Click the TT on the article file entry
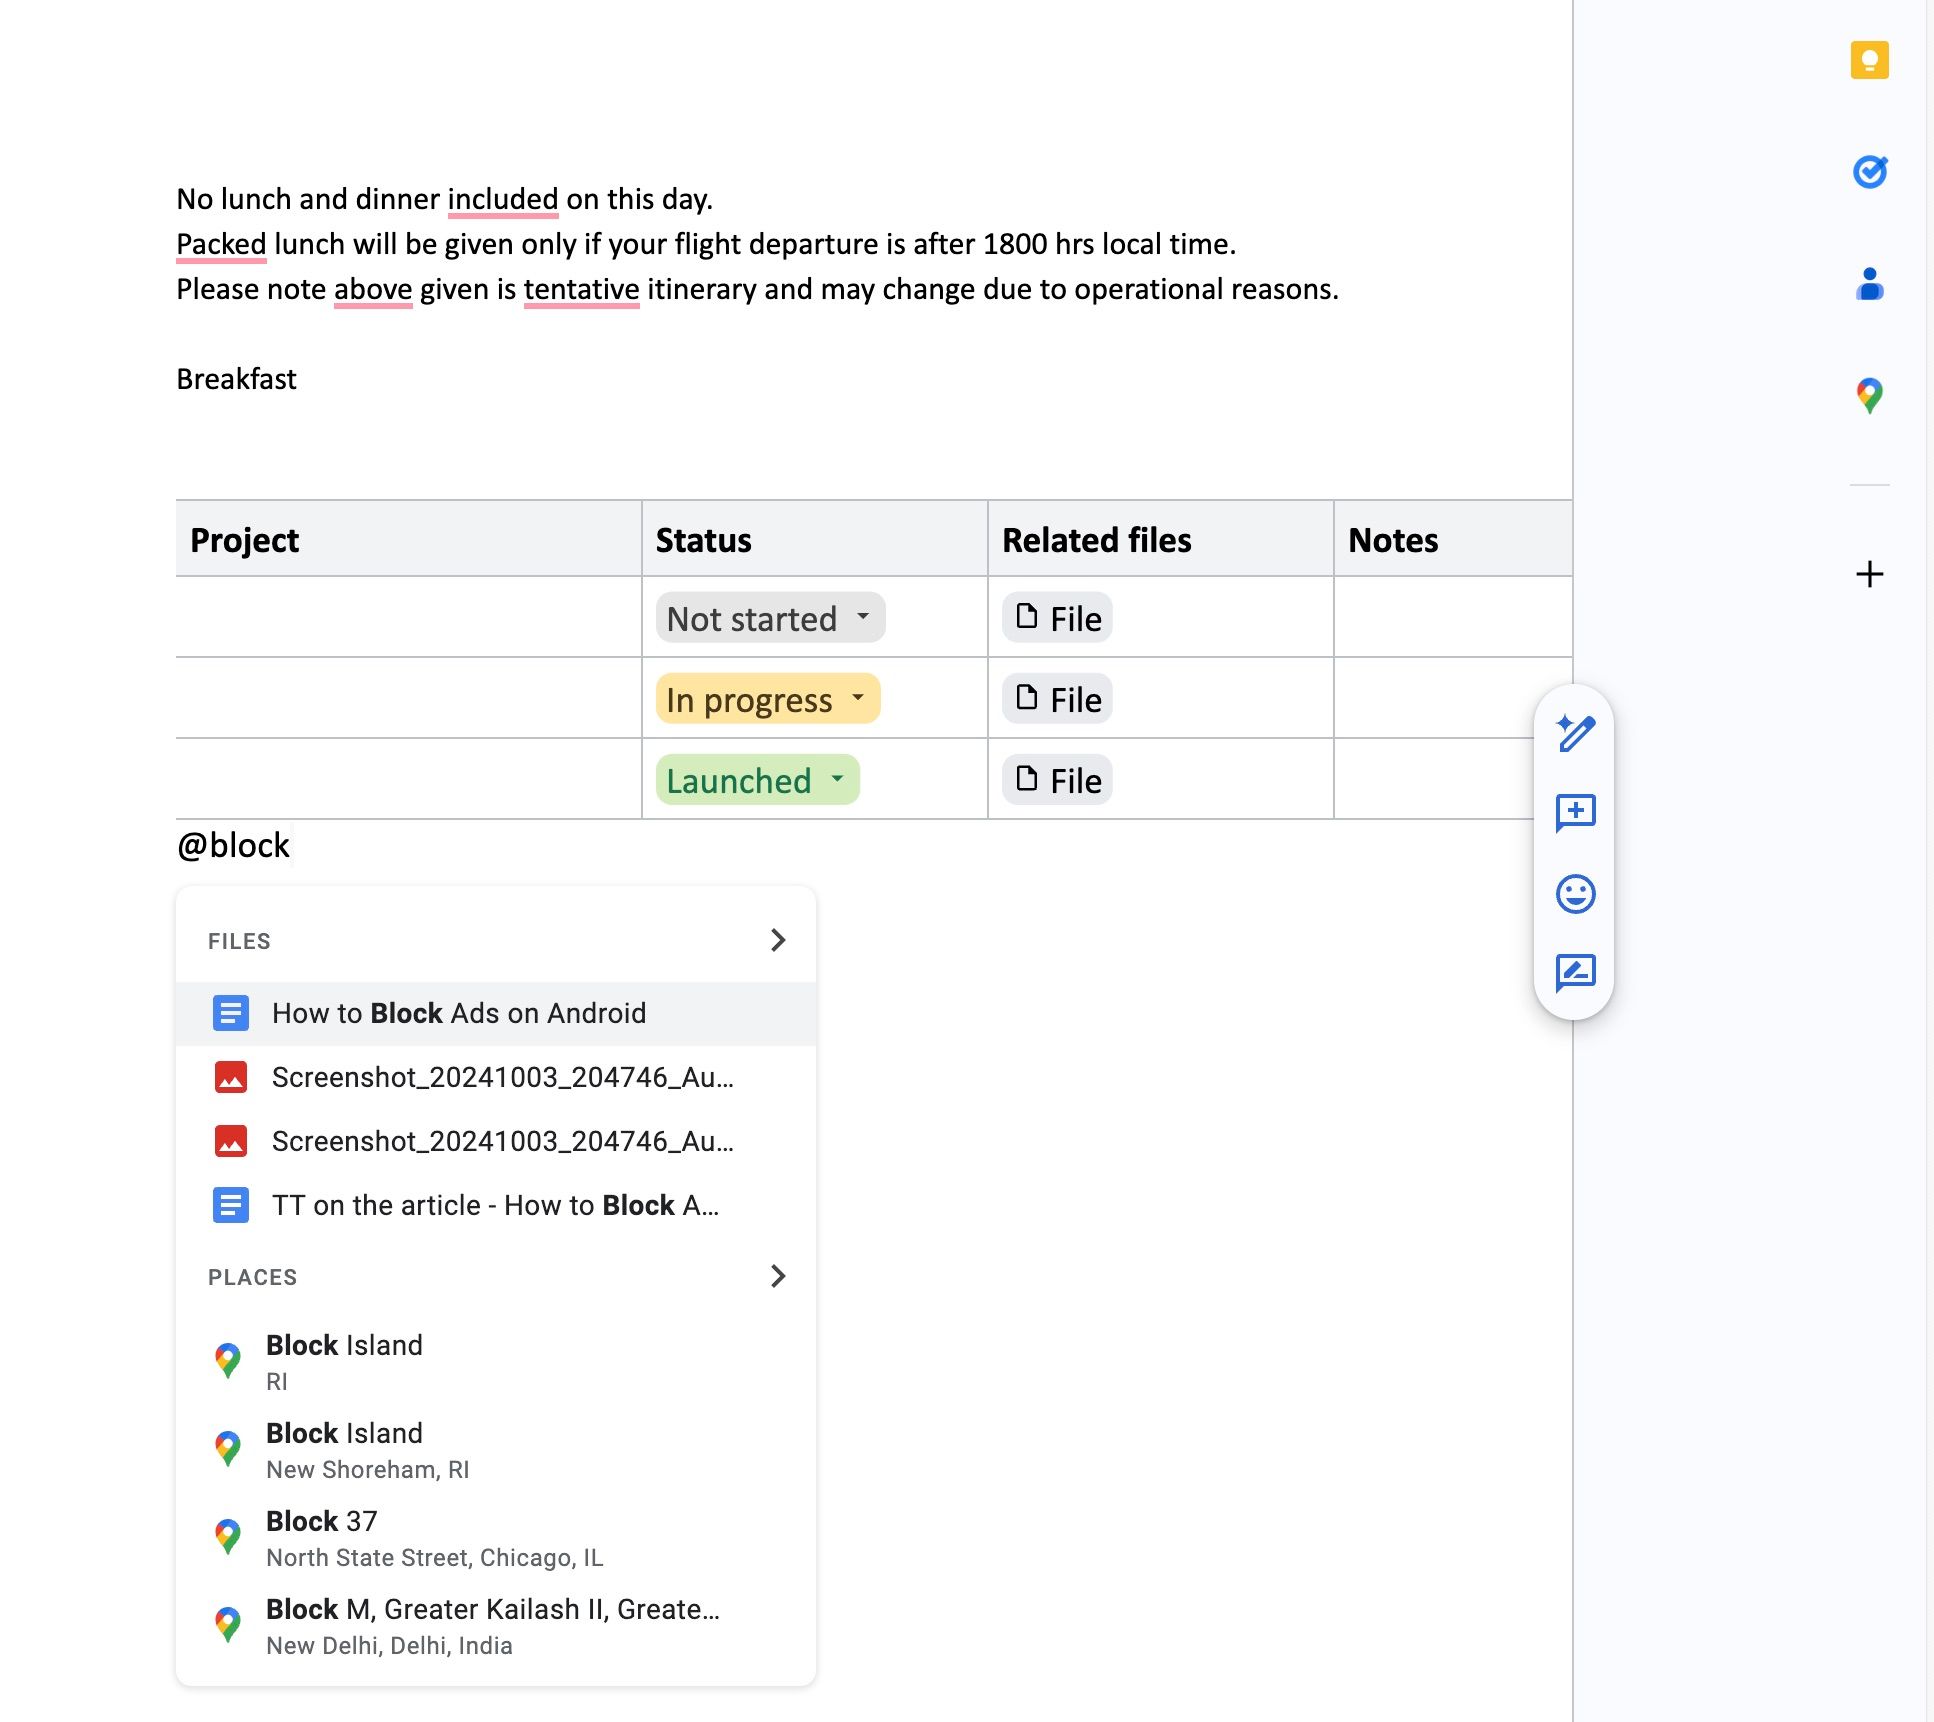Image resolution: width=1934 pixels, height=1722 pixels. [x=495, y=1205]
